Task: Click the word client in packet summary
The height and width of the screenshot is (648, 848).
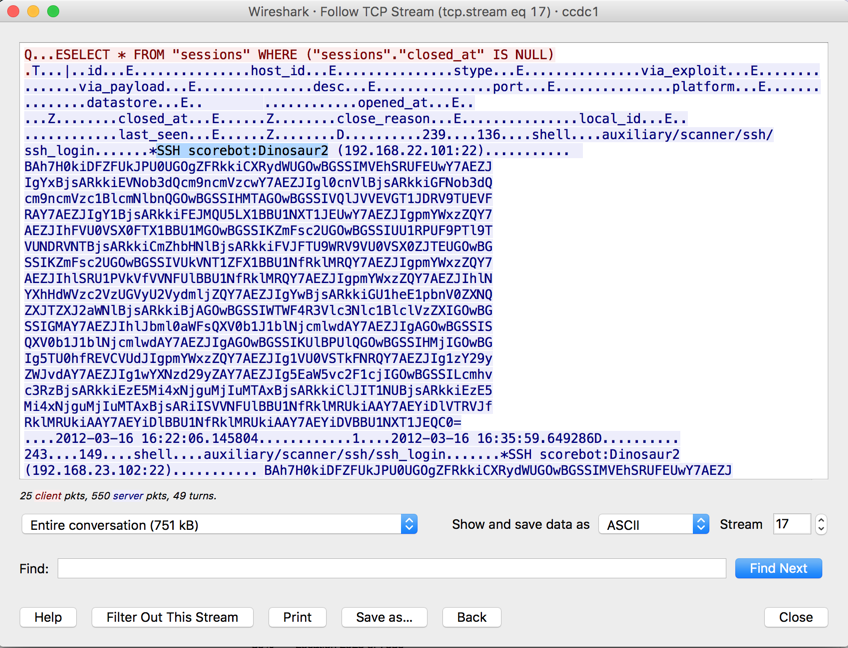Action: (x=48, y=495)
